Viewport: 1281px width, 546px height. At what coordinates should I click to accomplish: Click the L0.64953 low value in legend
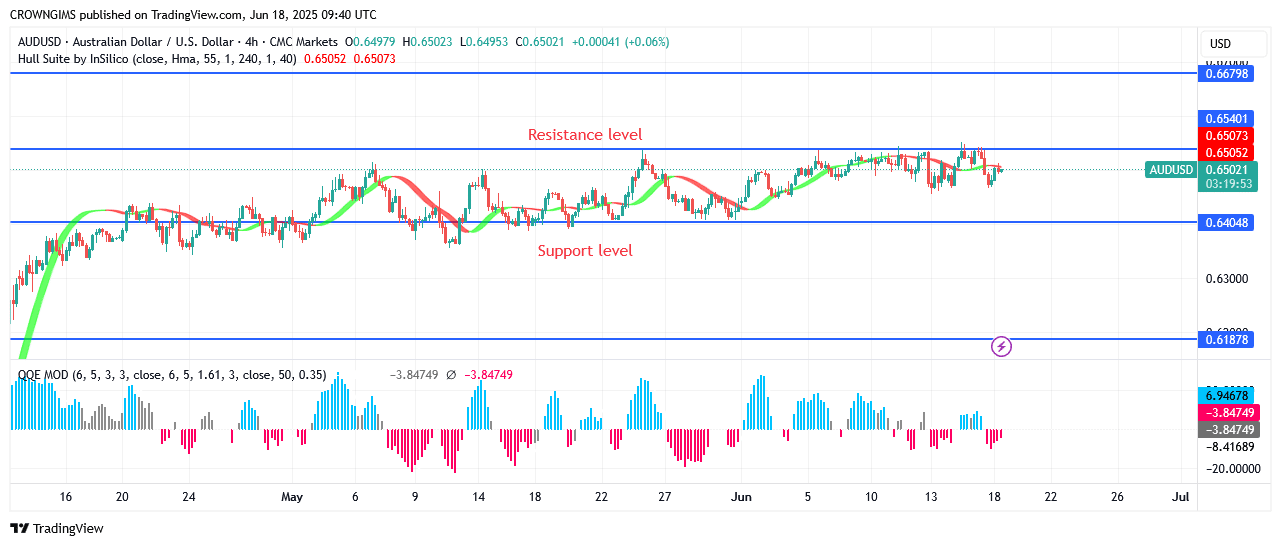483,42
